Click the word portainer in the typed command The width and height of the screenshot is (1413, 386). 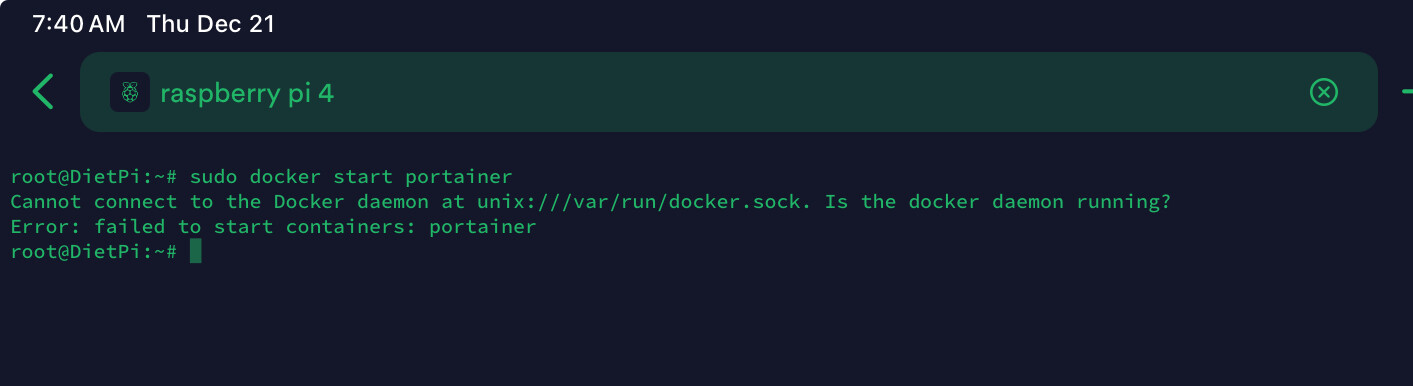click(x=459, y=177)
